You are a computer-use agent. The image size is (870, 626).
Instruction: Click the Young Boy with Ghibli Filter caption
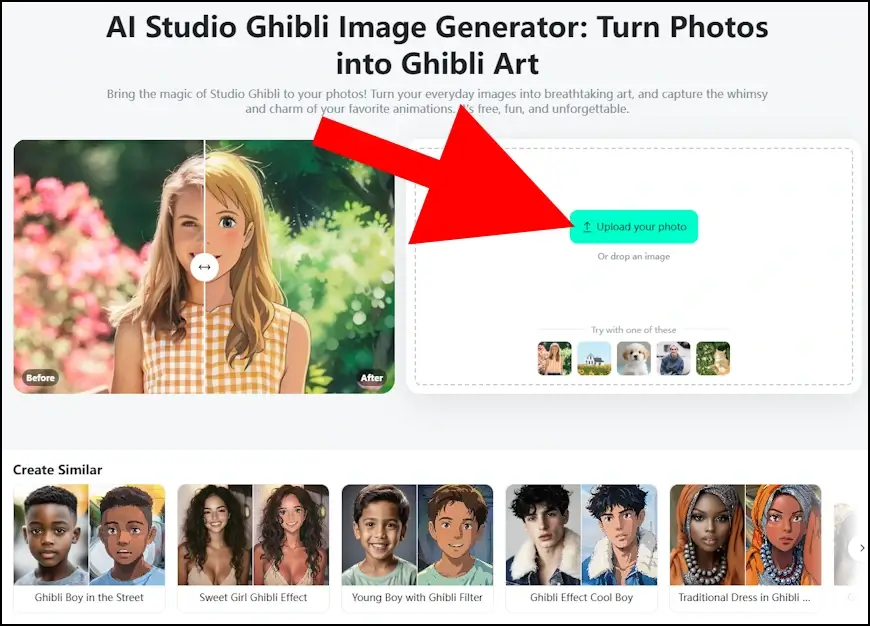[x=417, y=598]
